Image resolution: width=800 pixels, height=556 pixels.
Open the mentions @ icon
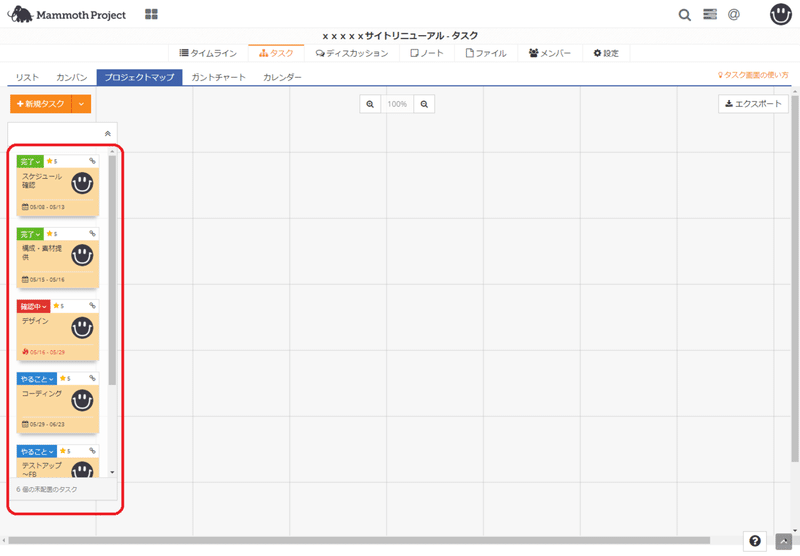click(x=734, y=14)
